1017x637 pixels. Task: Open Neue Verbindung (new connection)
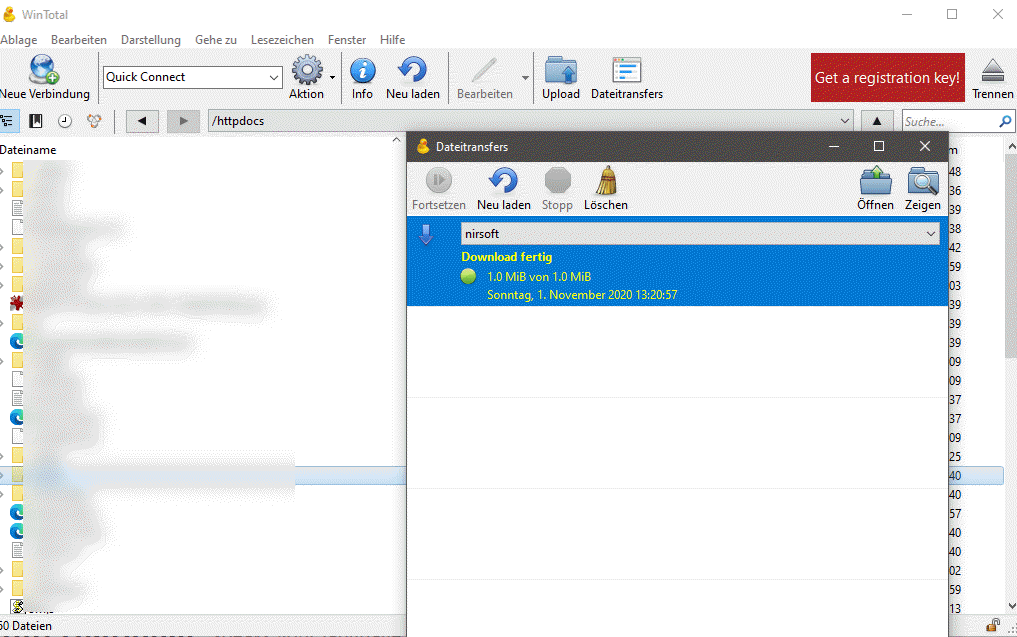tap(44, 77)
